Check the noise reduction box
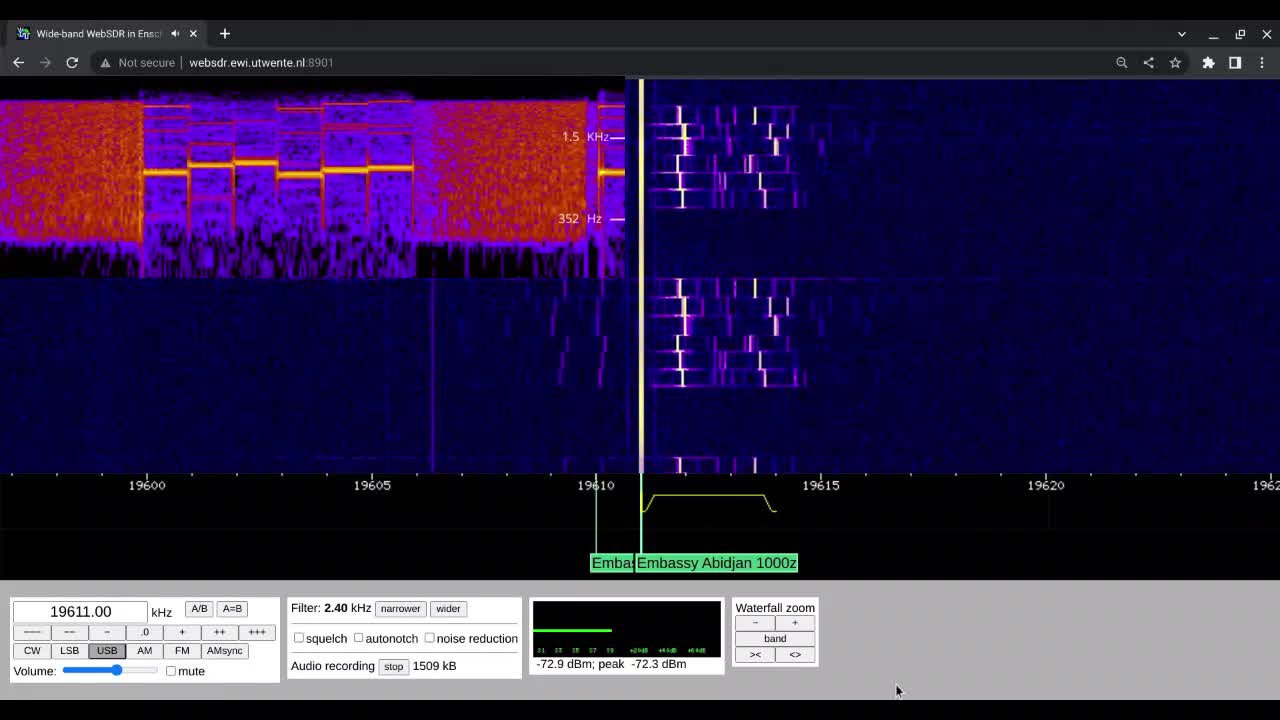 [429, 638]
